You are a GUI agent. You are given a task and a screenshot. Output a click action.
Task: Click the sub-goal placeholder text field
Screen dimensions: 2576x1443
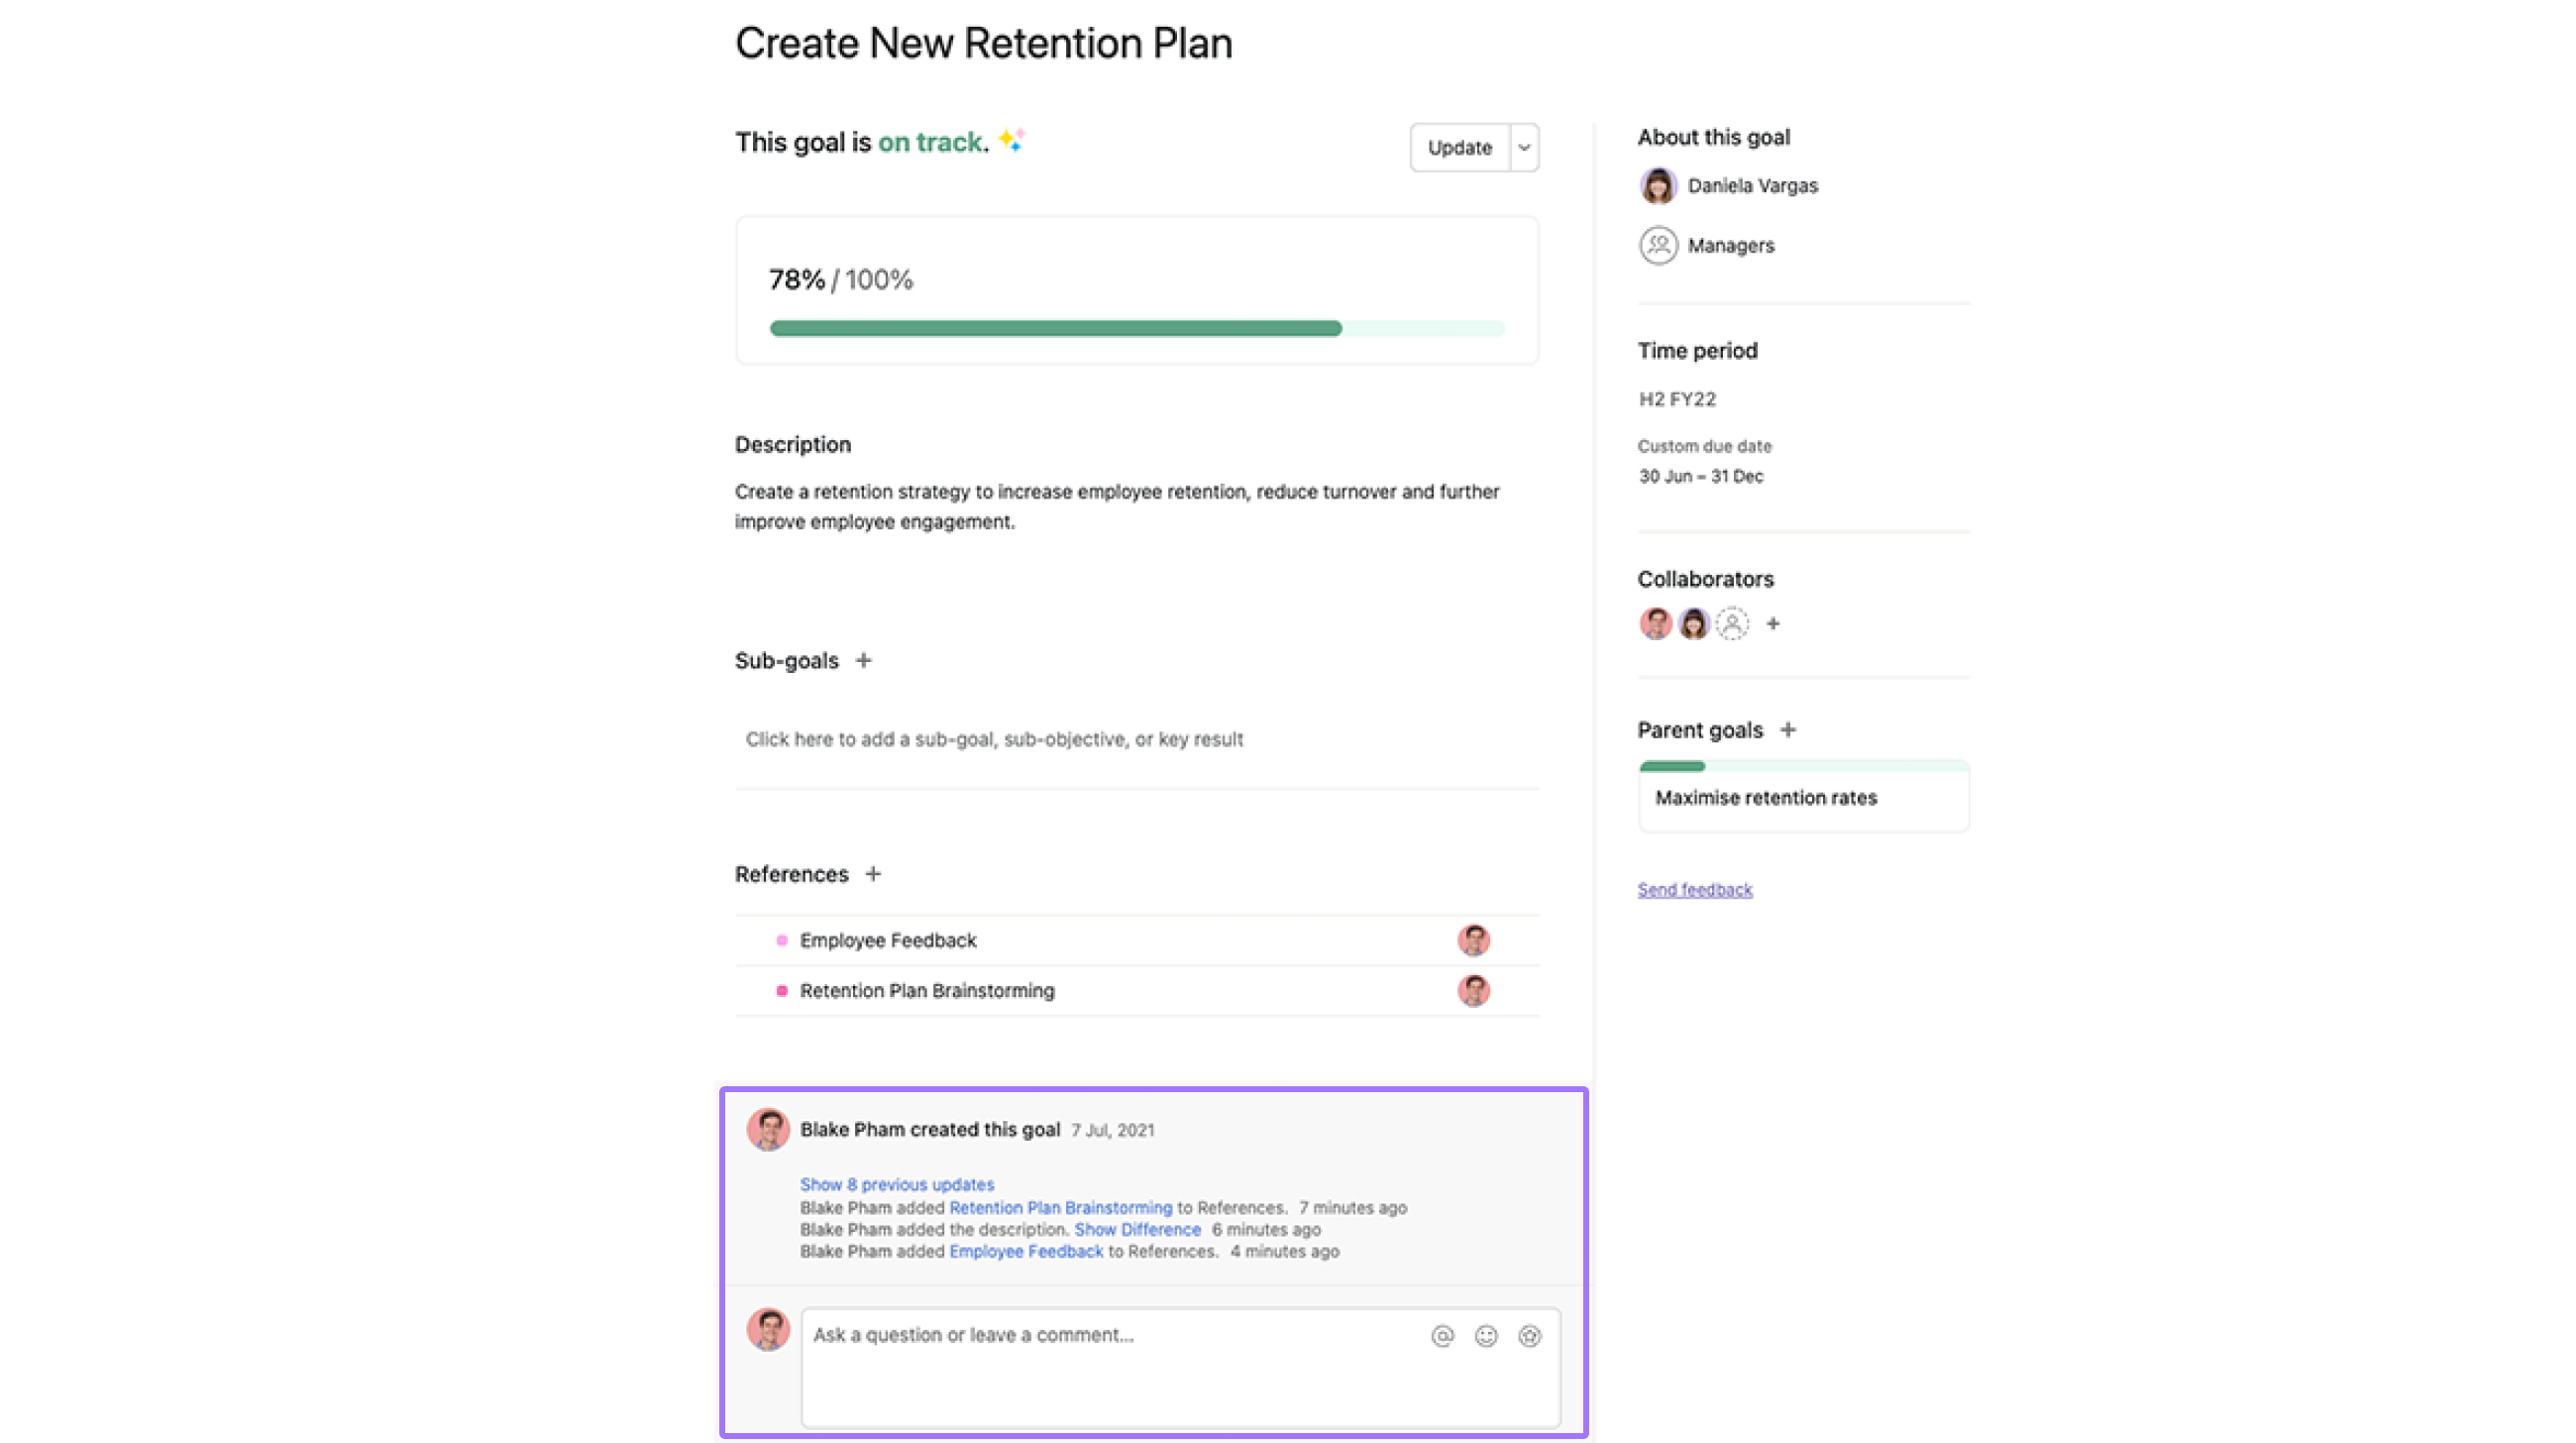[x=1137, y=740]
